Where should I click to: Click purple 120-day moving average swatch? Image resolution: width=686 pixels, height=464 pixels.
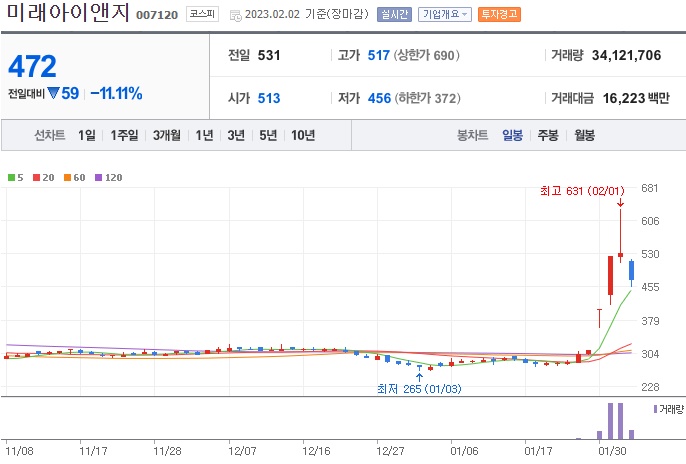[x=98, y=178]
